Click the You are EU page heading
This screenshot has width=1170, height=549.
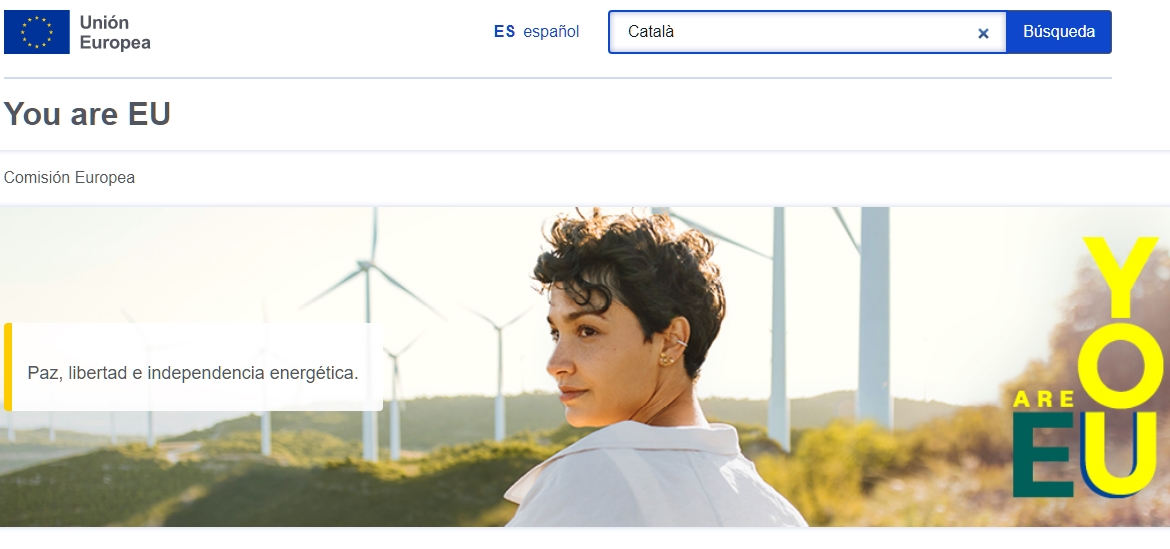[87, 114]
